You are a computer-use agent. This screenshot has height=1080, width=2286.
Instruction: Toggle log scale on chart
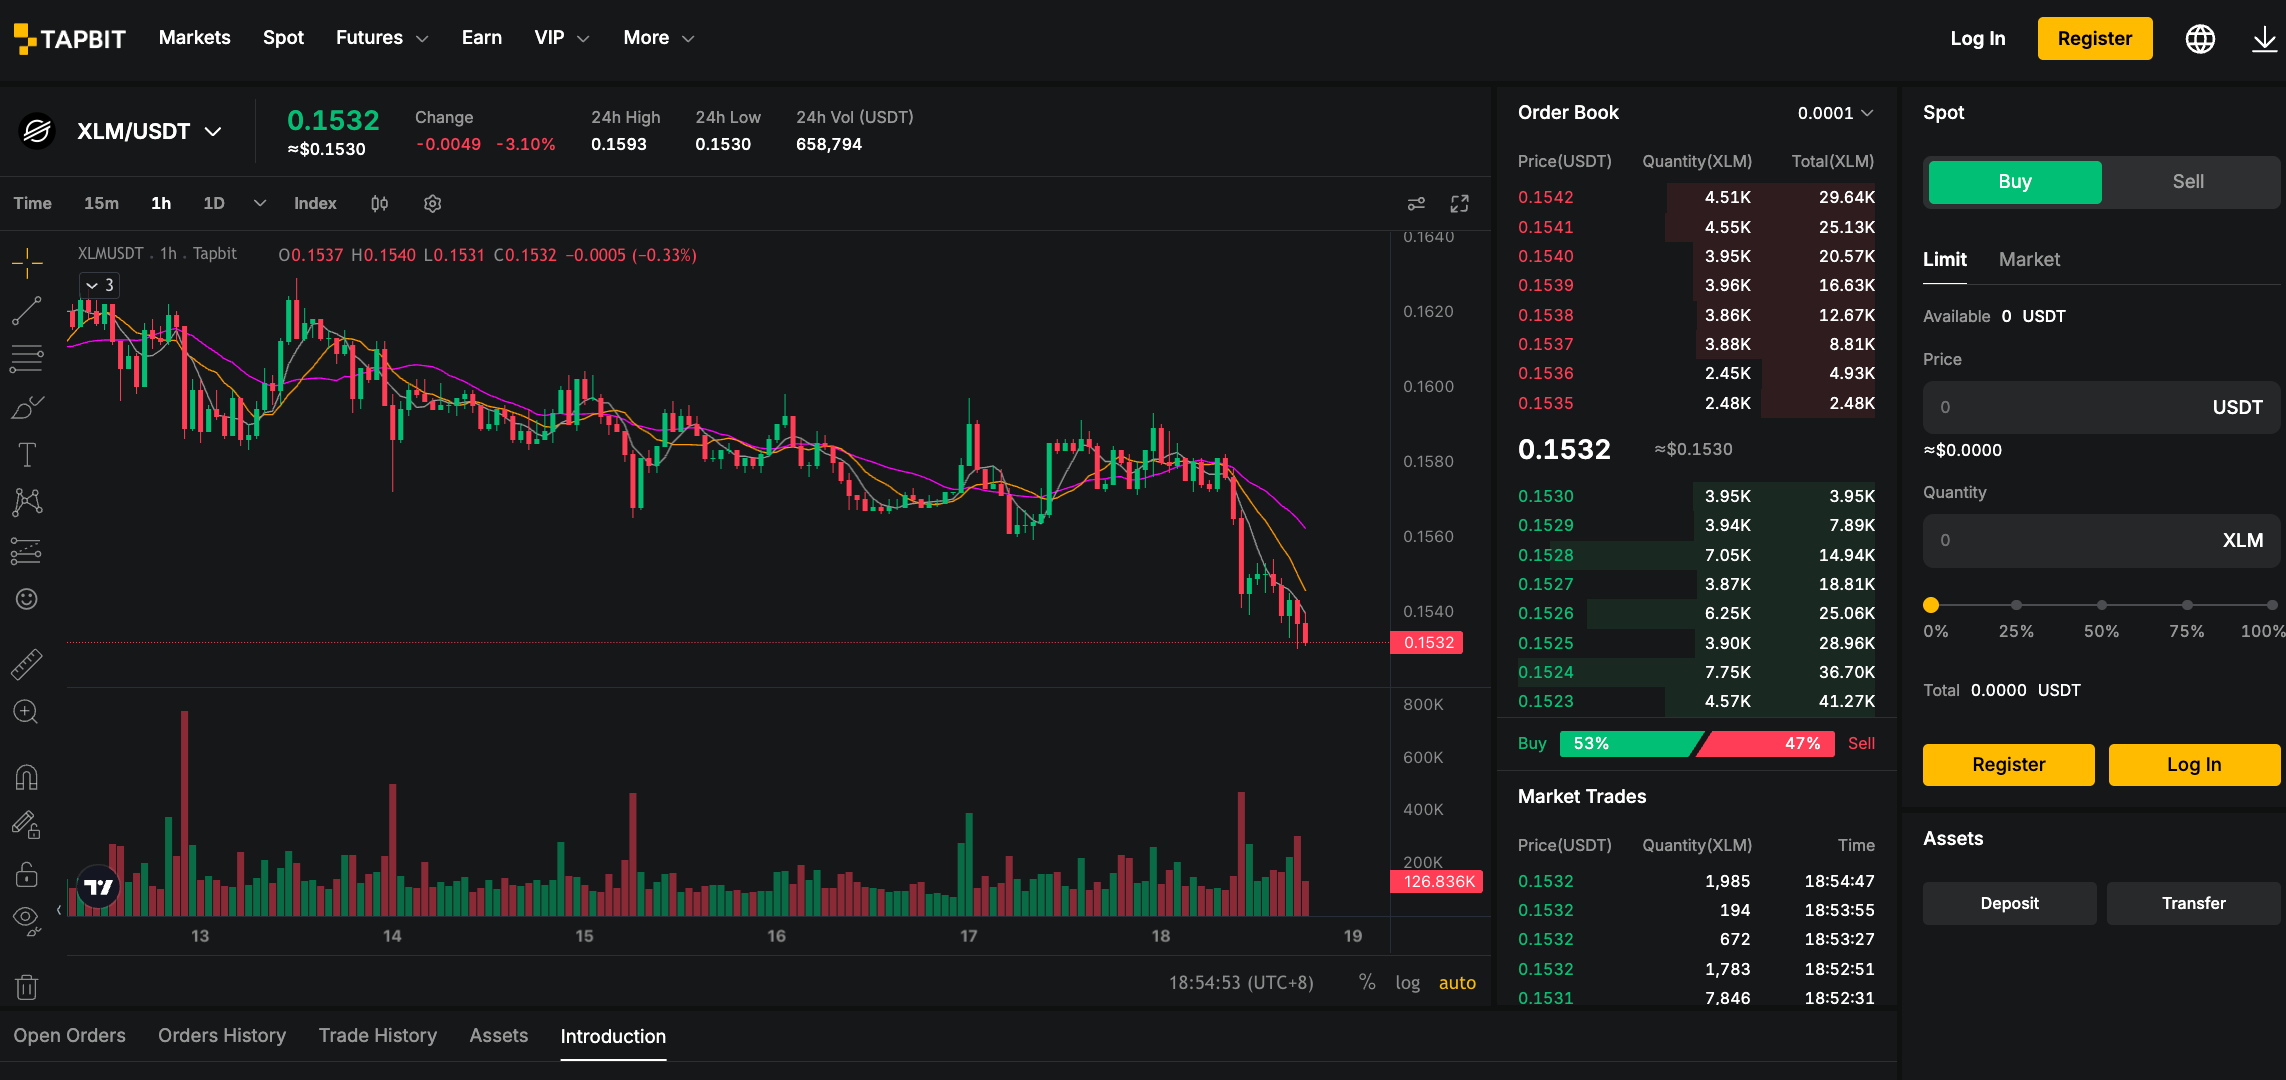click(1407, 983)
